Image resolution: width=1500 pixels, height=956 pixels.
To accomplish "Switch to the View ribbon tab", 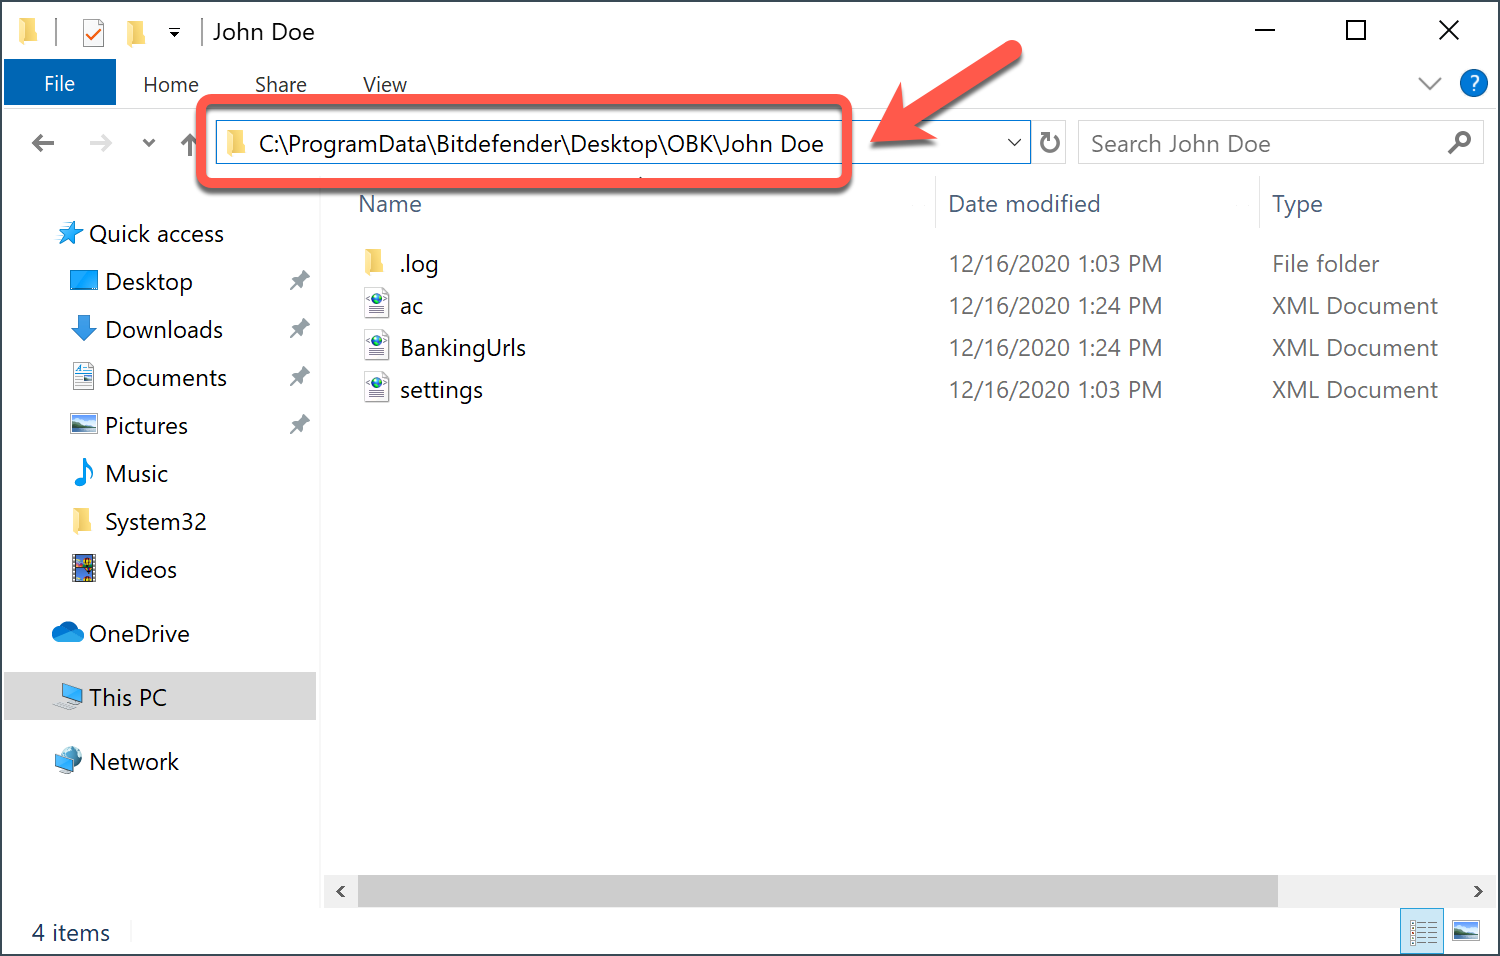I will tap(385, 85).
